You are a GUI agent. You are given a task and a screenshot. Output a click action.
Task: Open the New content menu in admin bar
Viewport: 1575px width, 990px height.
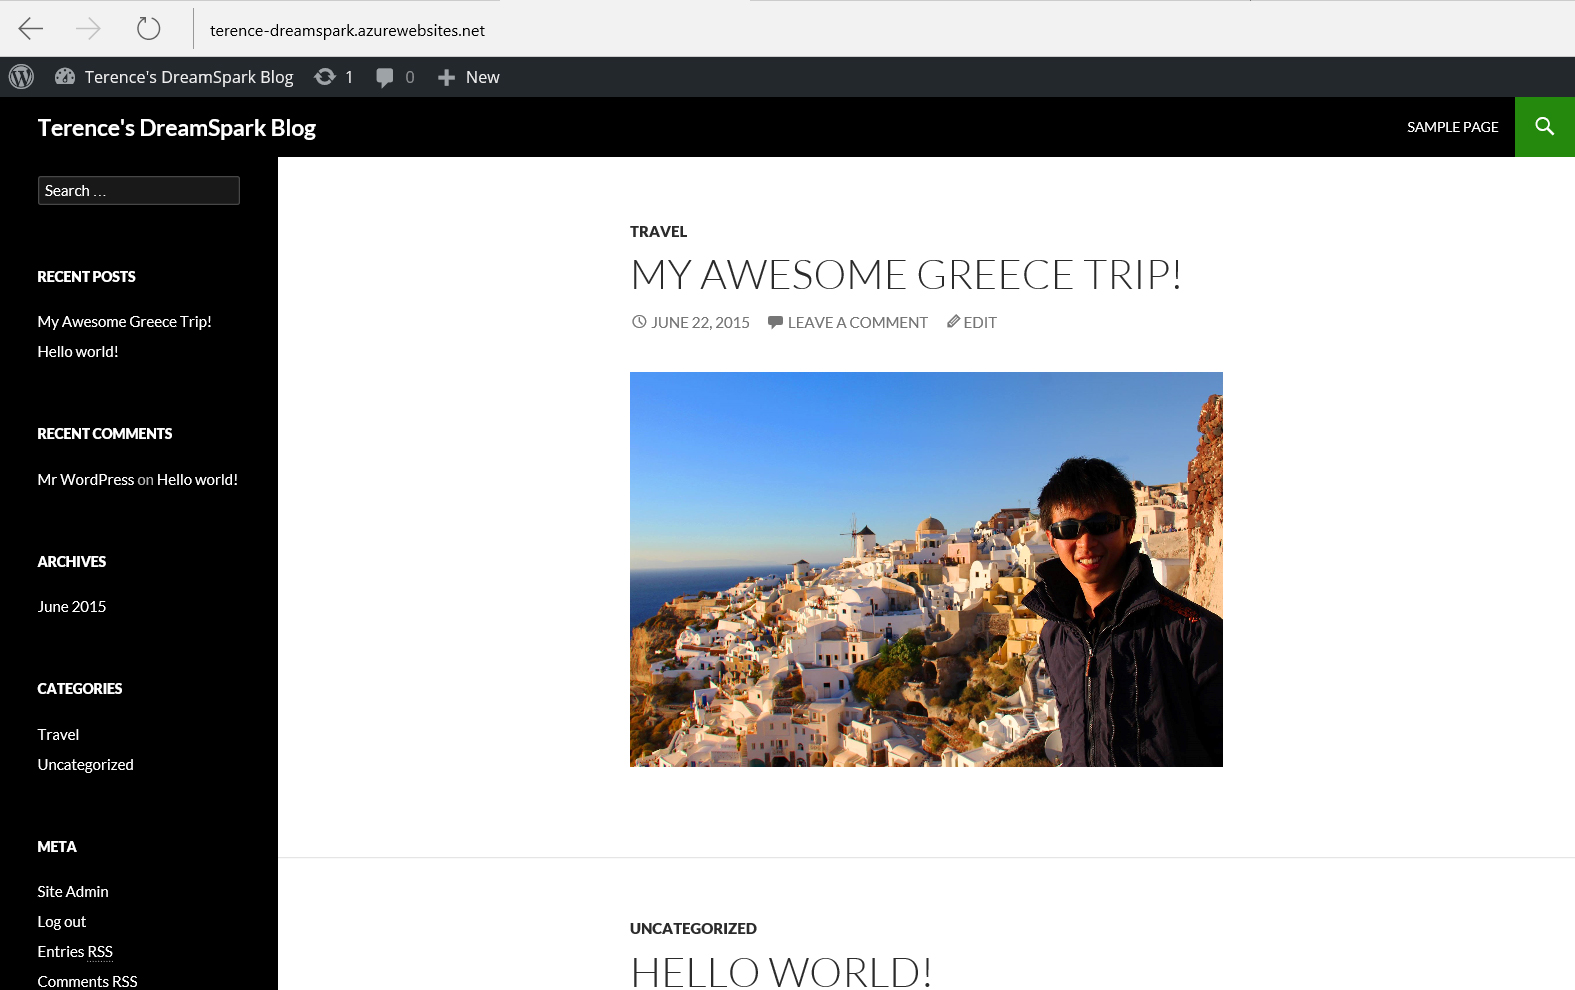tap(469, 77)
